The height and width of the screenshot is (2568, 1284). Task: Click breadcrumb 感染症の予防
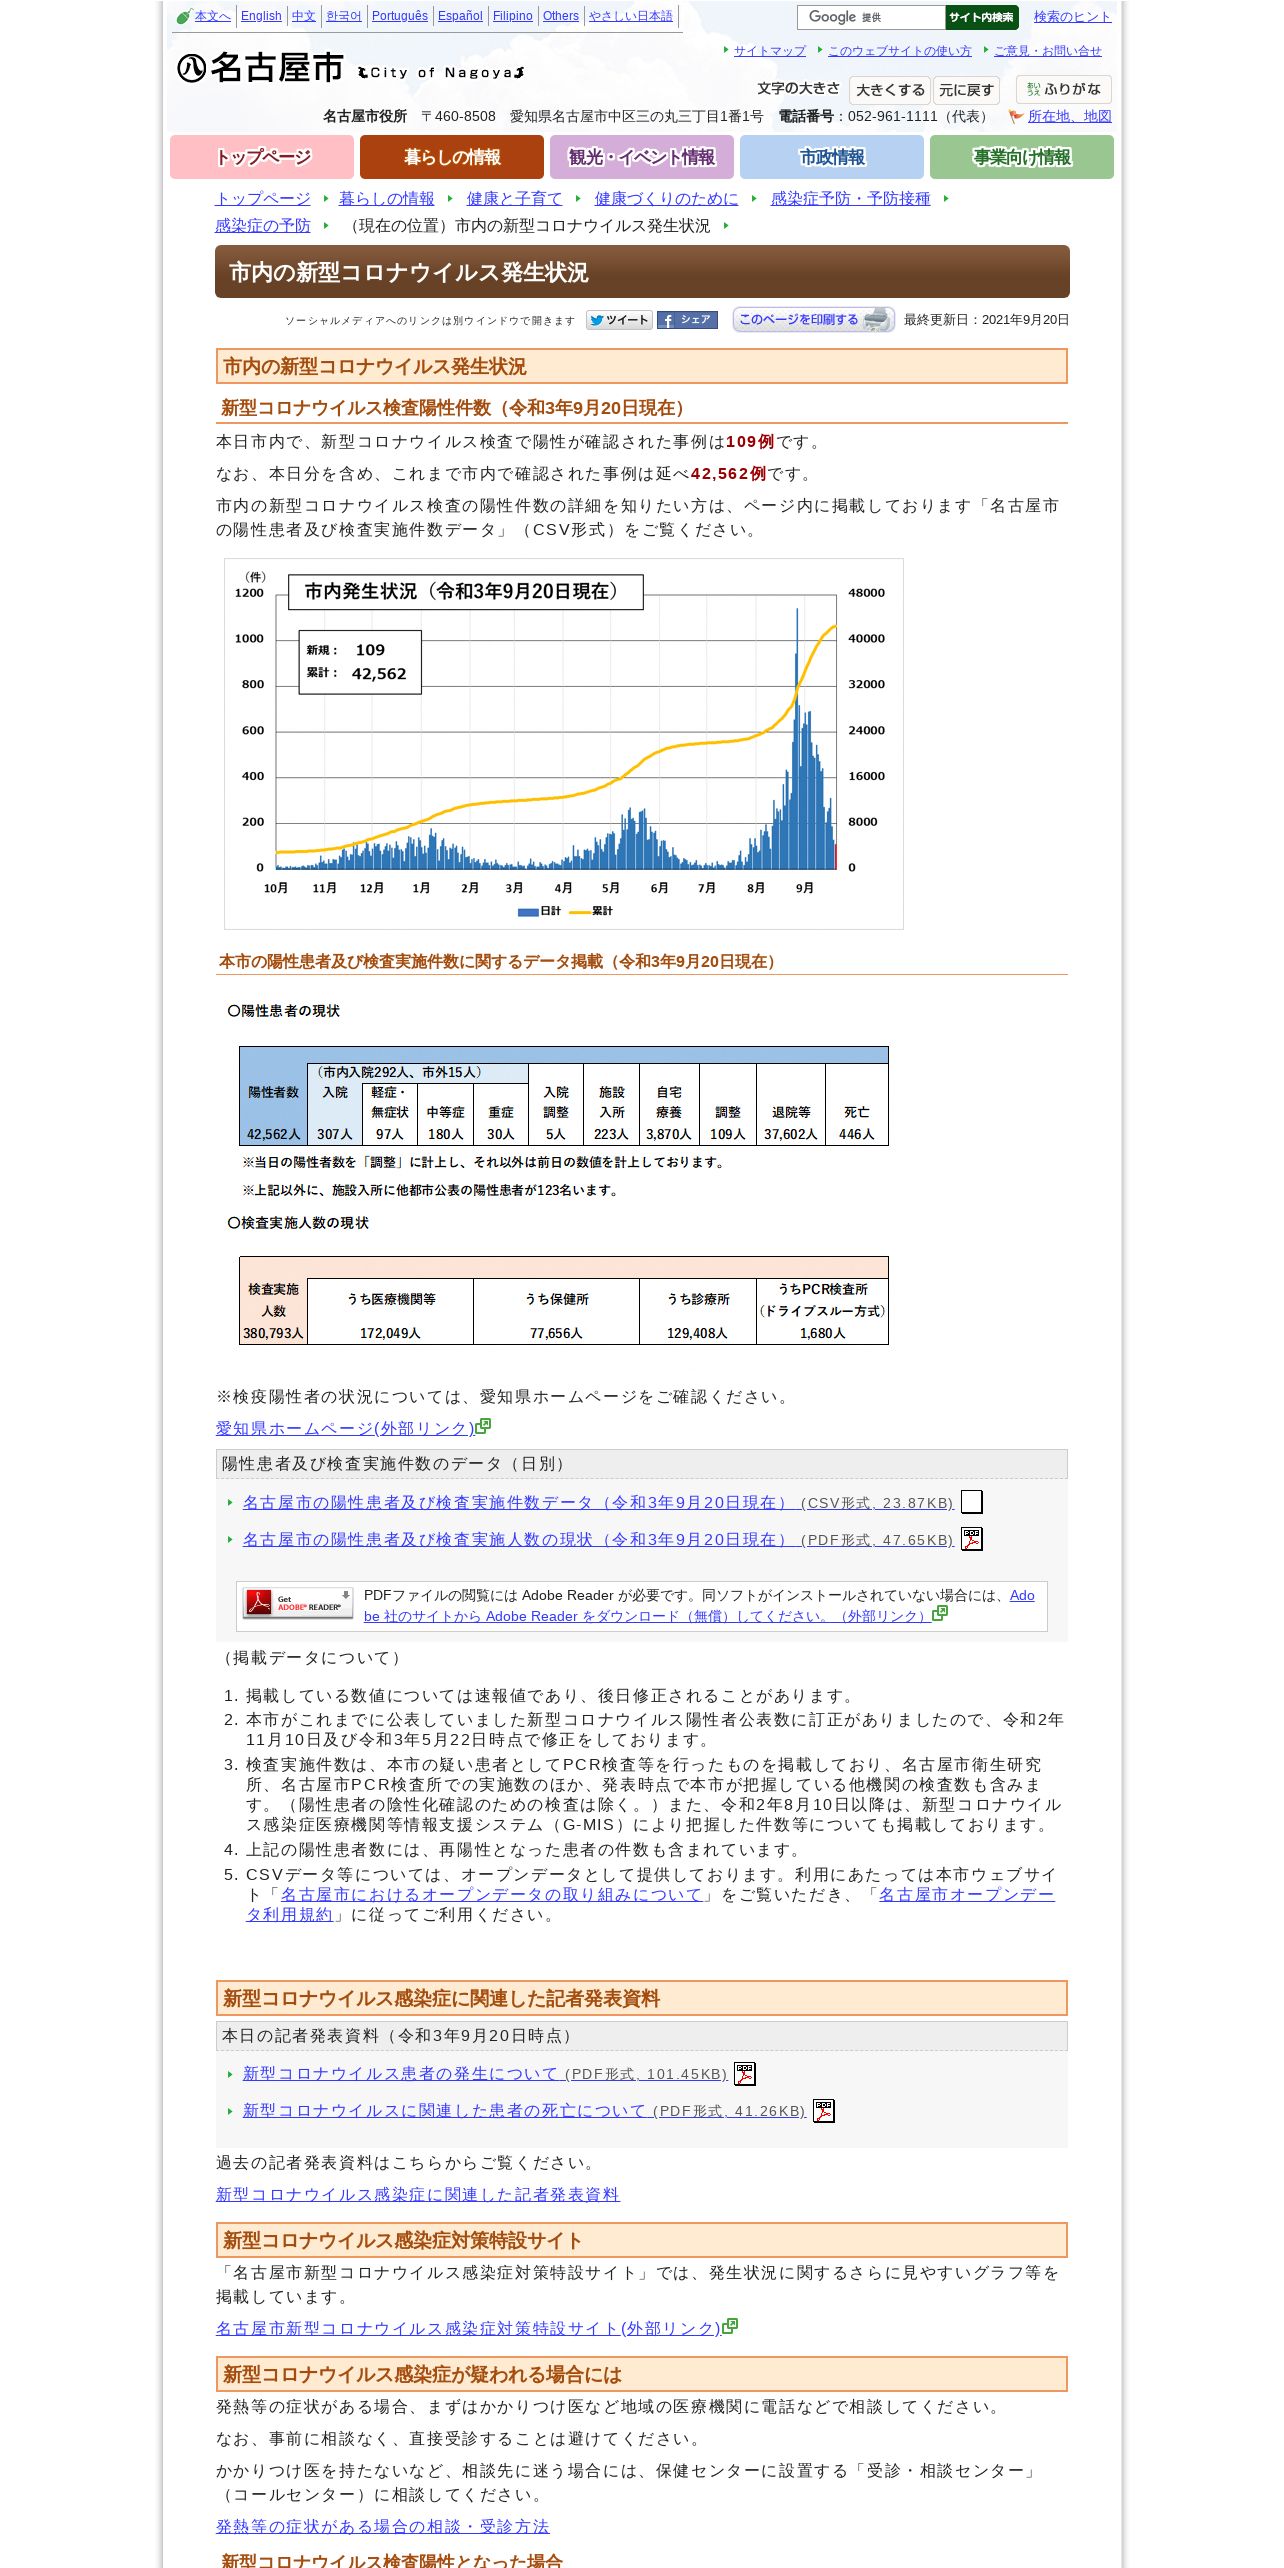tap(263, 226)
